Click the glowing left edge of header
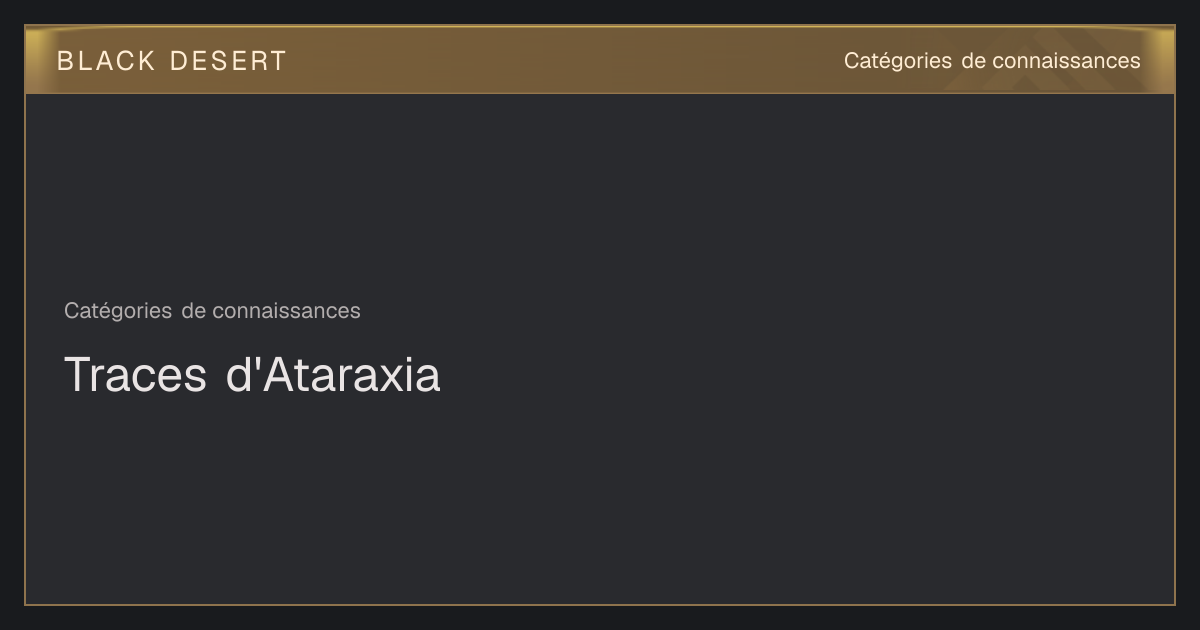 pos(36,60)
